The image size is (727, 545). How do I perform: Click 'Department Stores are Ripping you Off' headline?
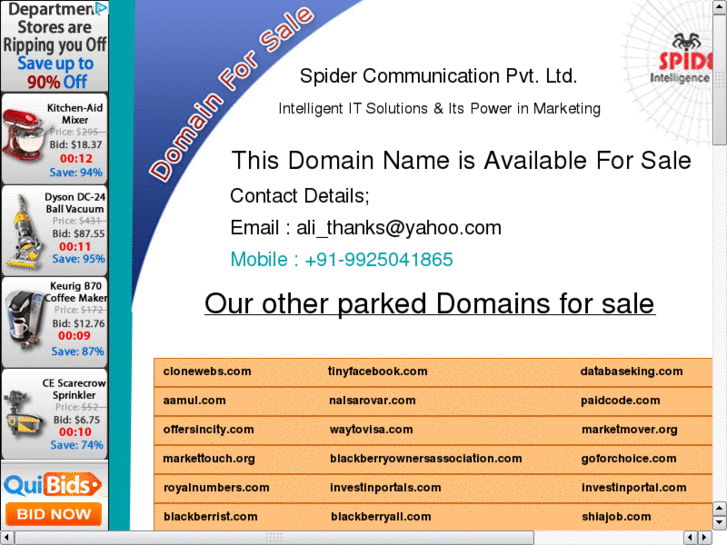click(x=55, y=27)
